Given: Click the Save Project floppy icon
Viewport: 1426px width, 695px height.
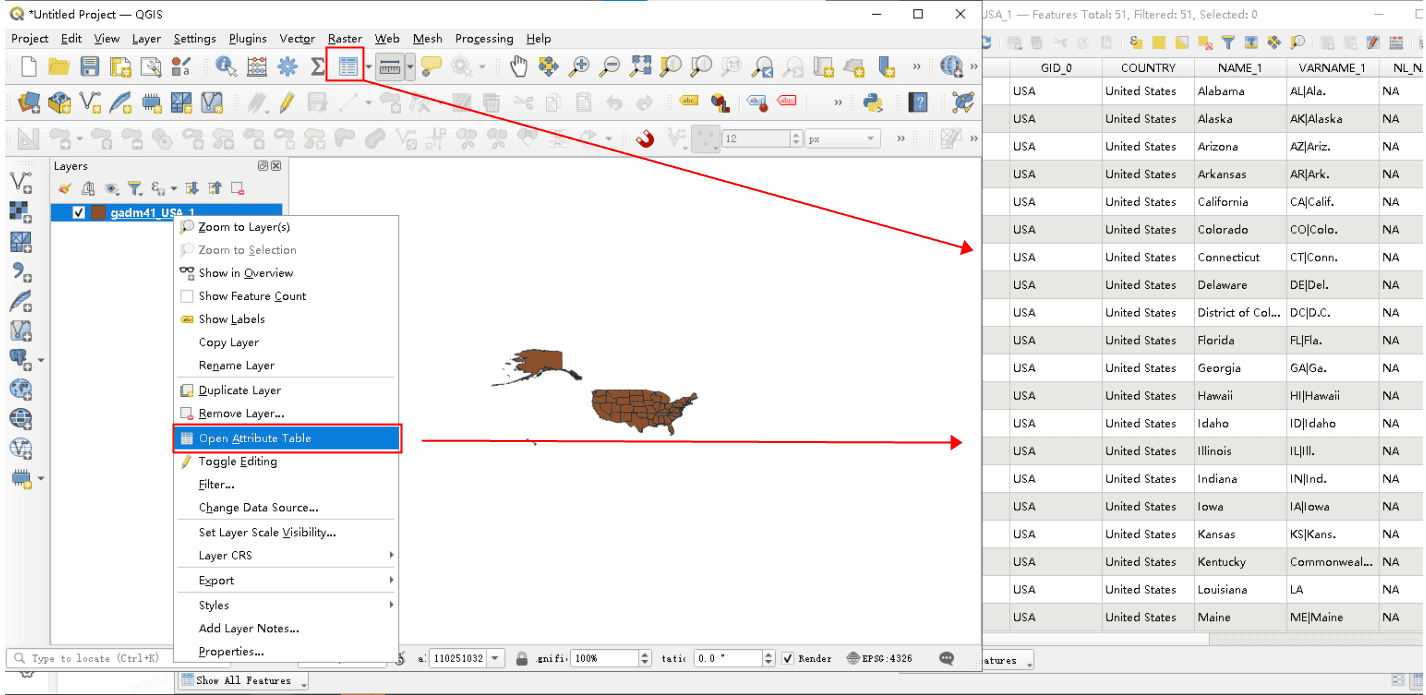Looking at the screenshot, I should click(90, 67).
